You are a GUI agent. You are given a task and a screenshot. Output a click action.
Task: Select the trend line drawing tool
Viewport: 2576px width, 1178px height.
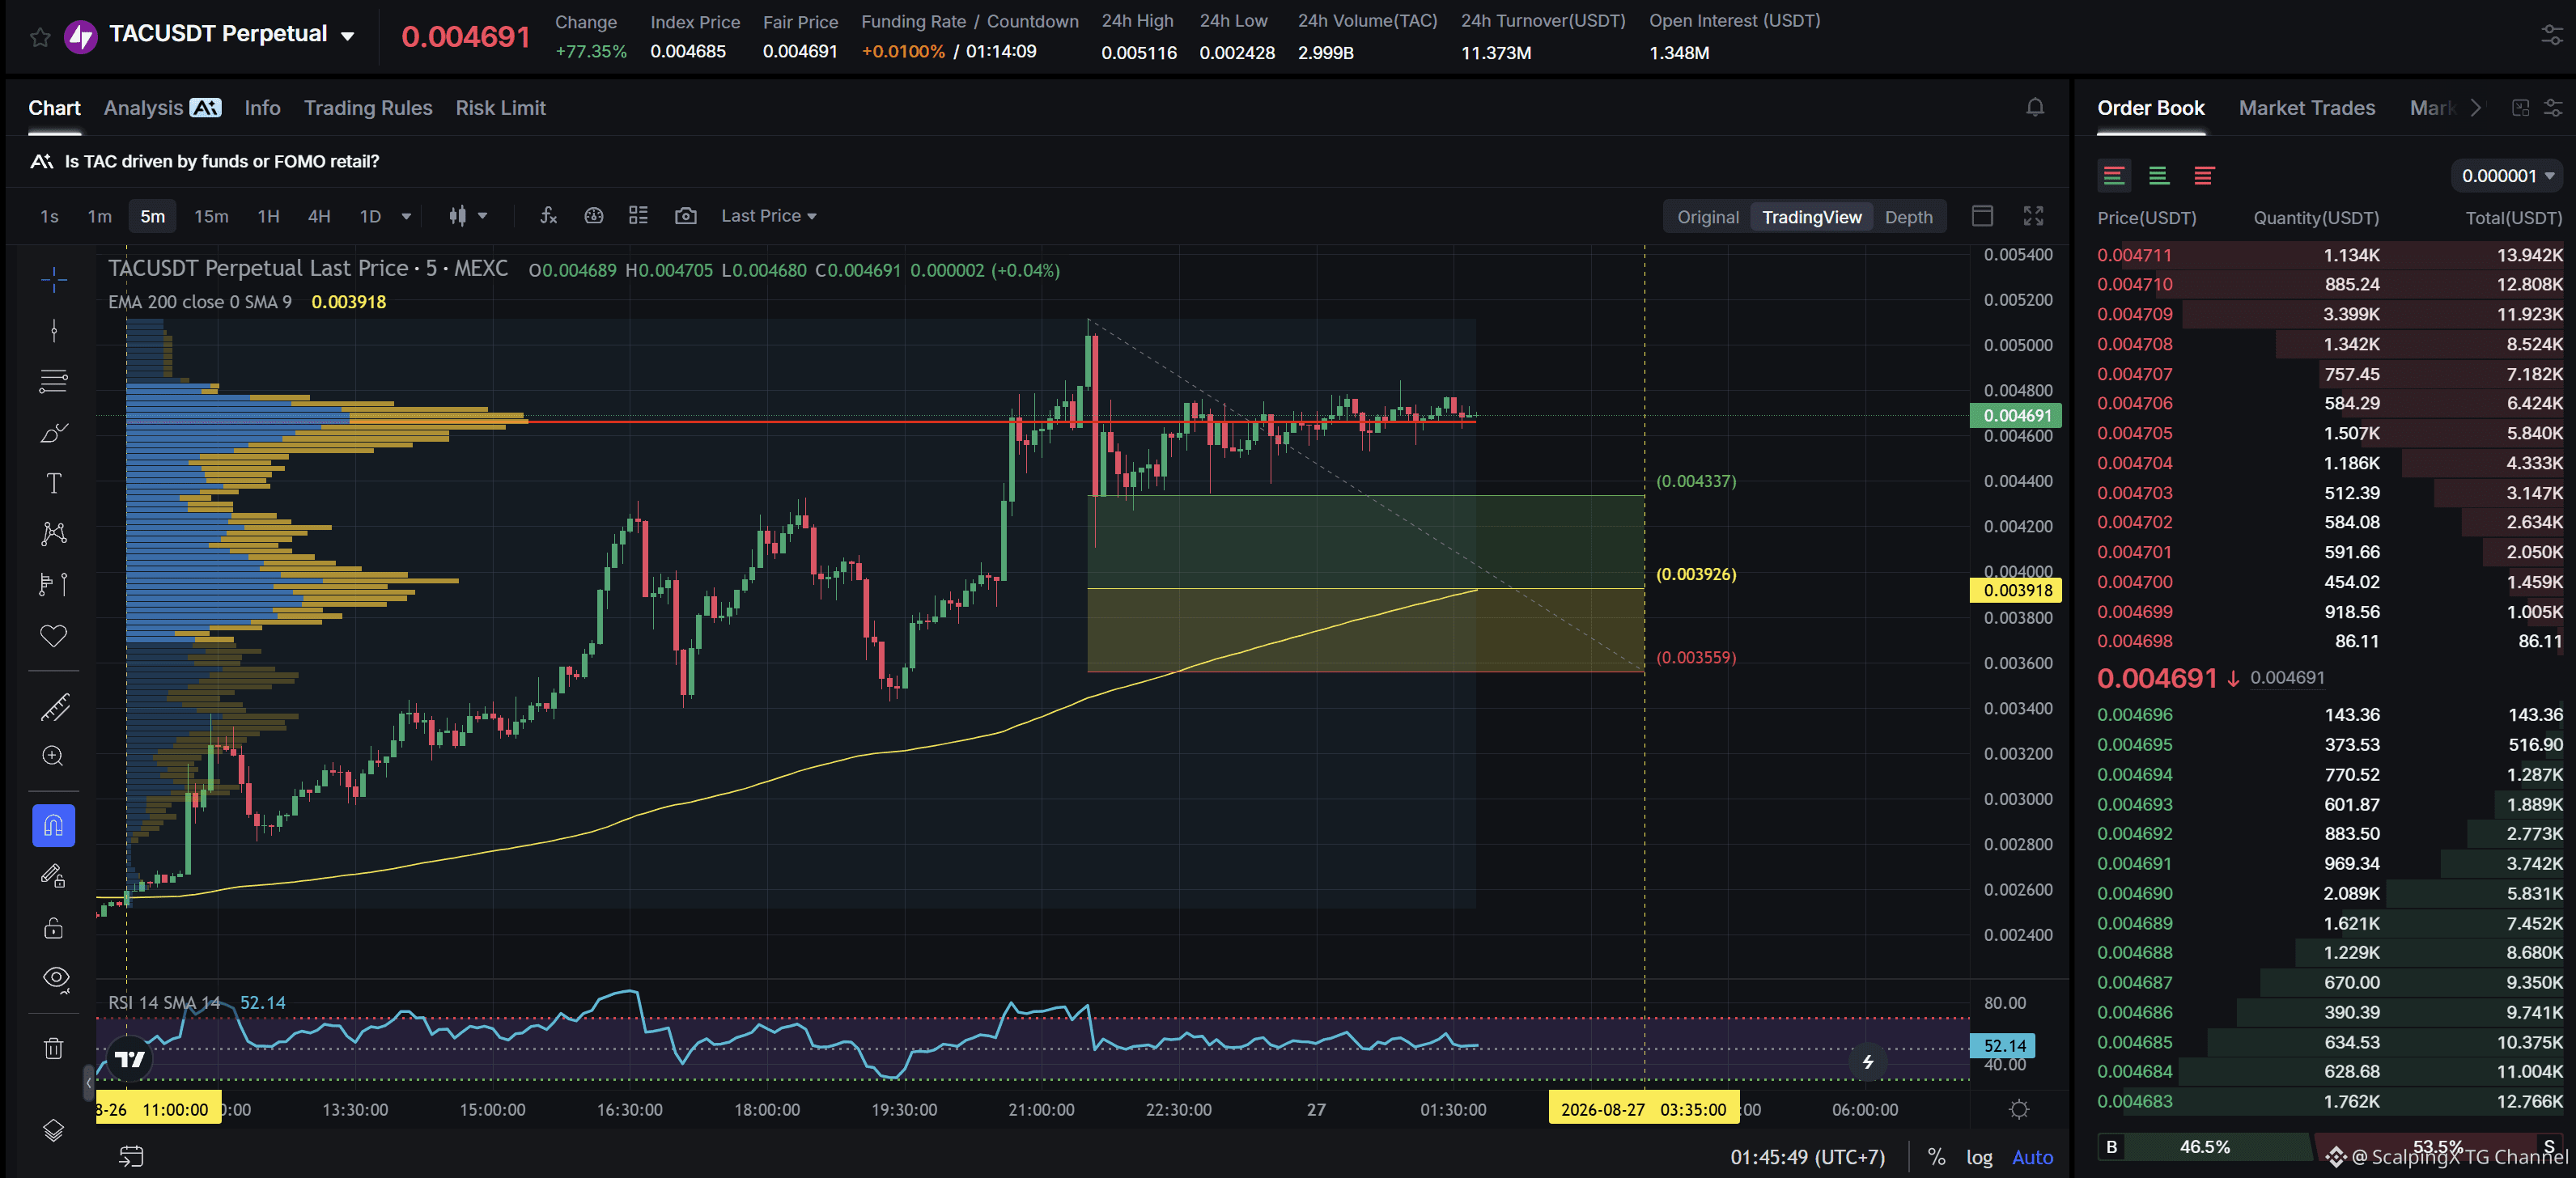click(54, 330)
